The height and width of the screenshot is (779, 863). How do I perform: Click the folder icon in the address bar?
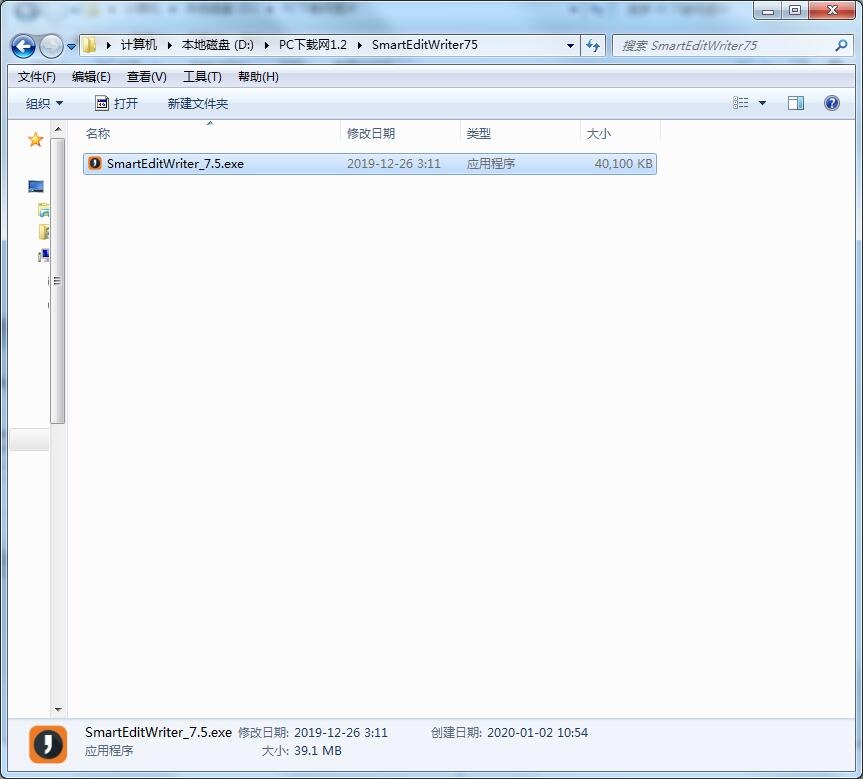(x=89, y=45)
